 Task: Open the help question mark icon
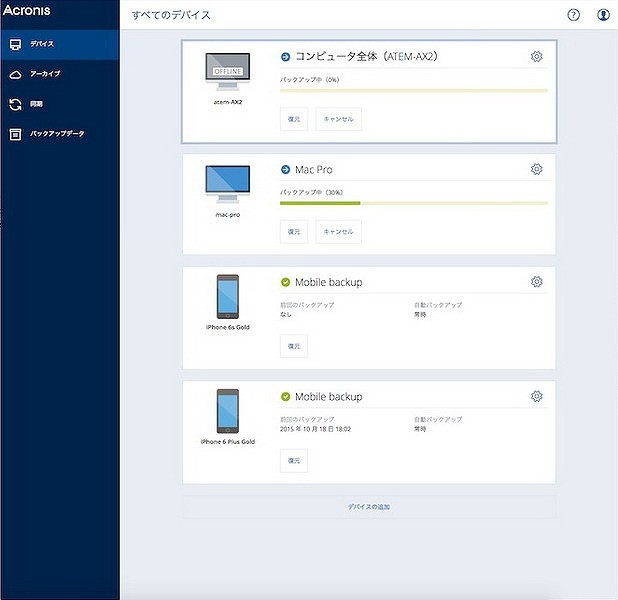[x=573, y=15]
